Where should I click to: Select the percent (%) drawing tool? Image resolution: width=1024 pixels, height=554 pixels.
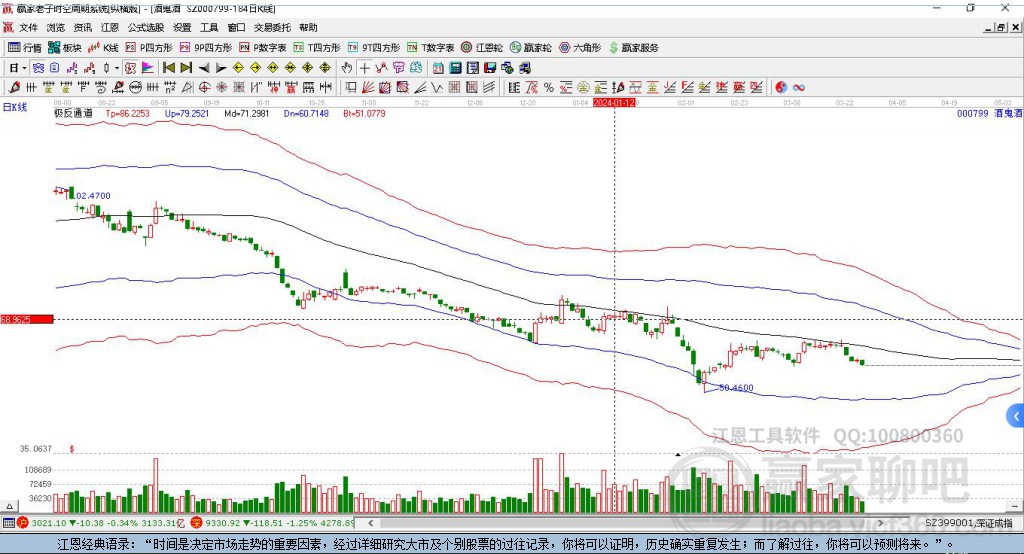tap(549, 88)
